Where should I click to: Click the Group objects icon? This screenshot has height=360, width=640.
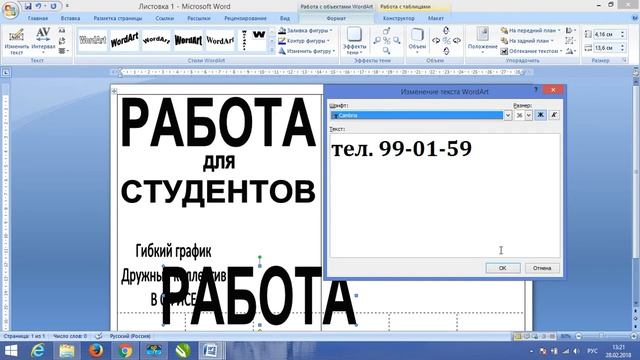[x=571, y=41]
